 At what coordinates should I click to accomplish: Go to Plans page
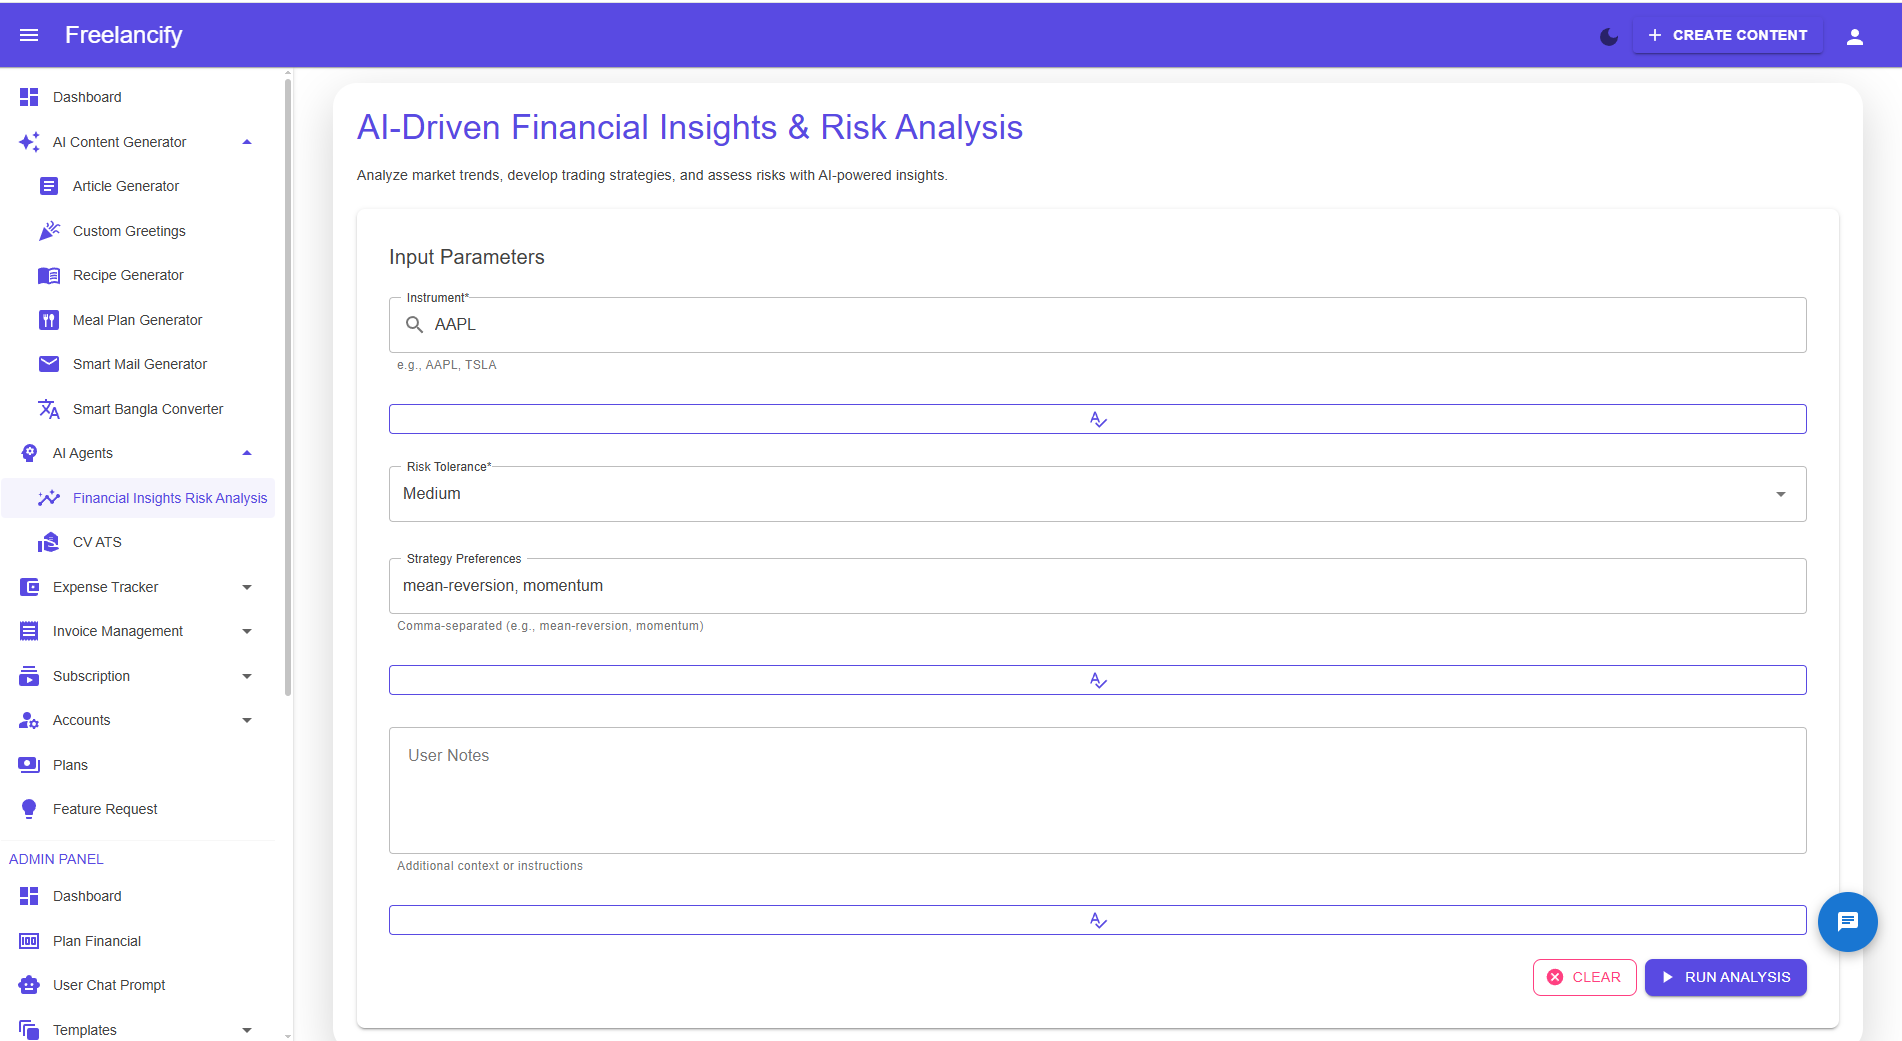tap(138, 765)
